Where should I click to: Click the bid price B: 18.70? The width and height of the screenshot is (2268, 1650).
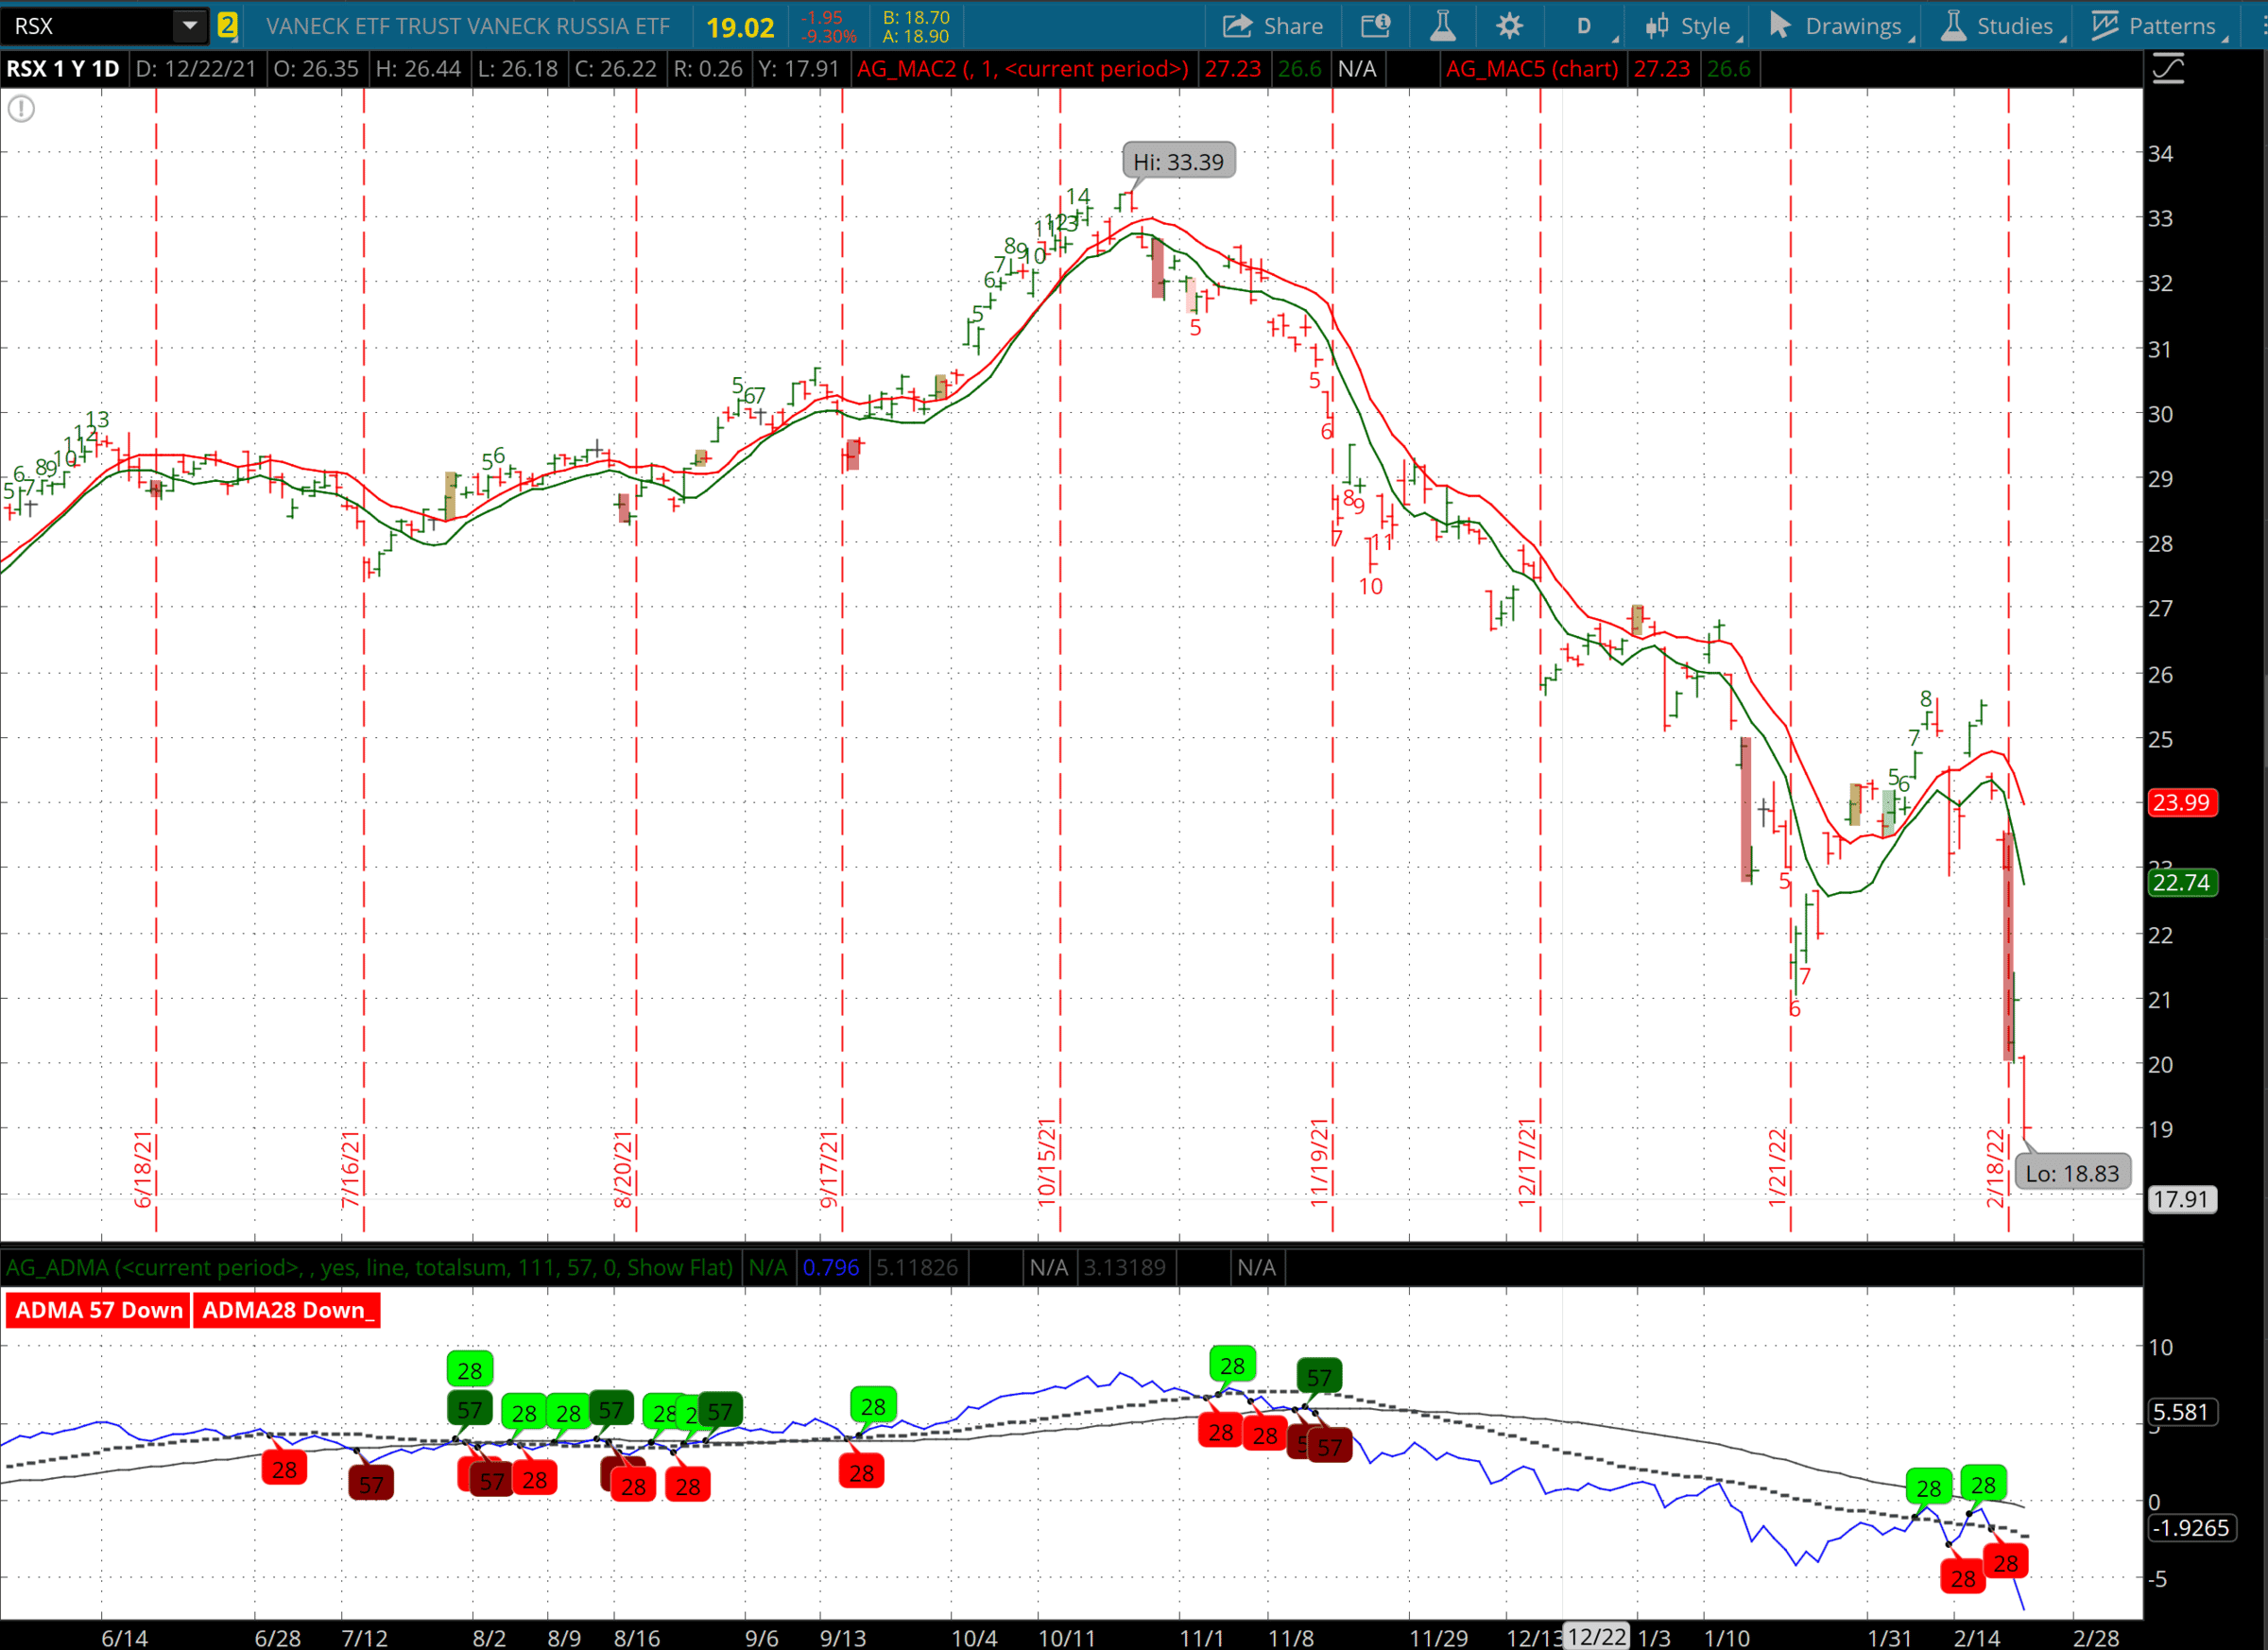[915, 17]
